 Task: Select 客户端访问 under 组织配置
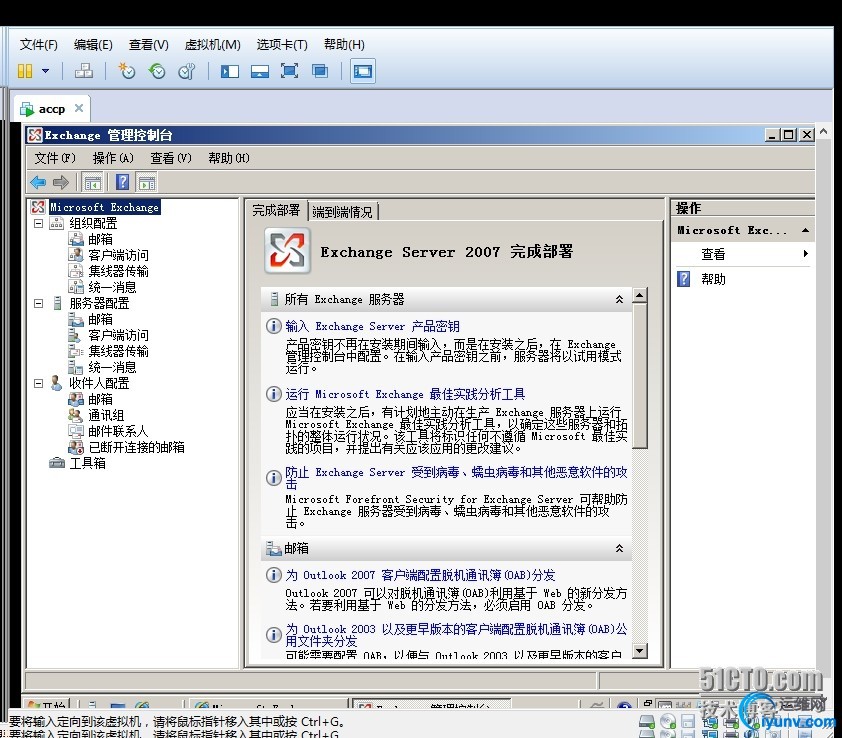pos(118,255)
